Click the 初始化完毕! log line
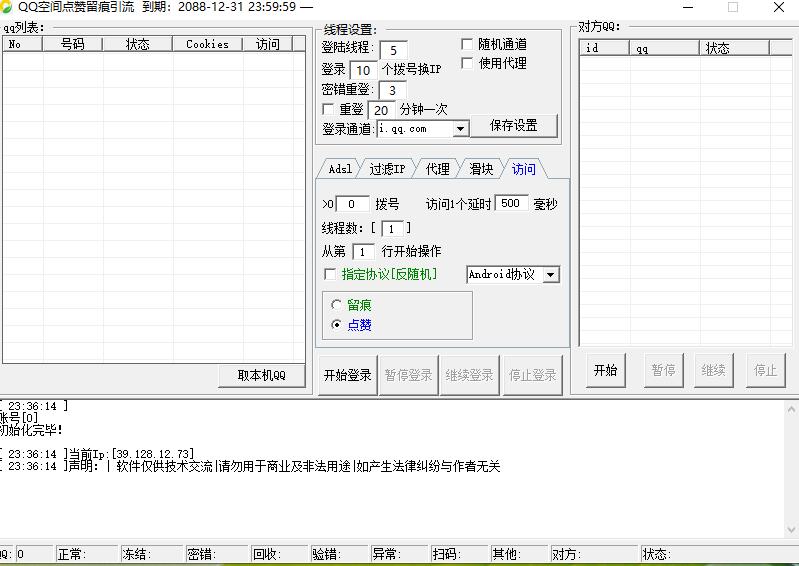The image size is (799, 566). coord(31,430)
